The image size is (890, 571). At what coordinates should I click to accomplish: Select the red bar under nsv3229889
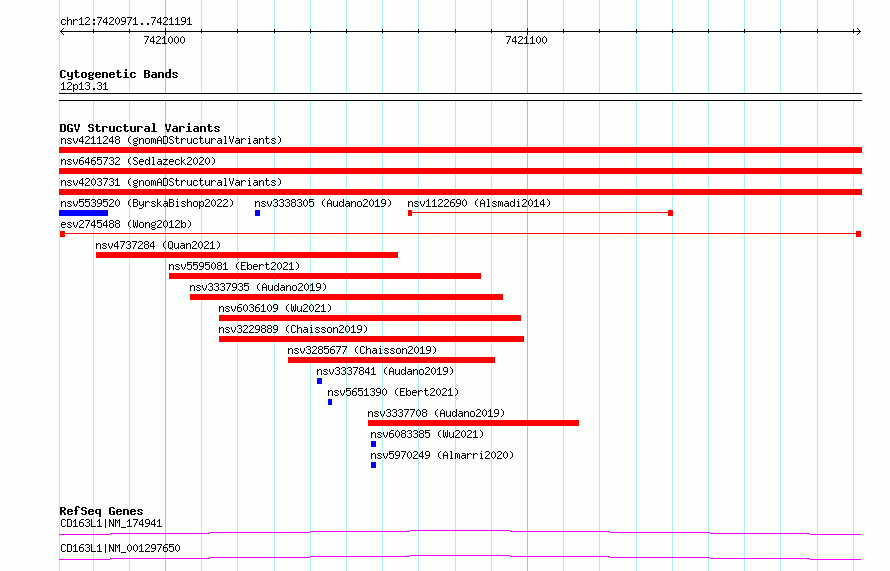(x=371, y=339)
